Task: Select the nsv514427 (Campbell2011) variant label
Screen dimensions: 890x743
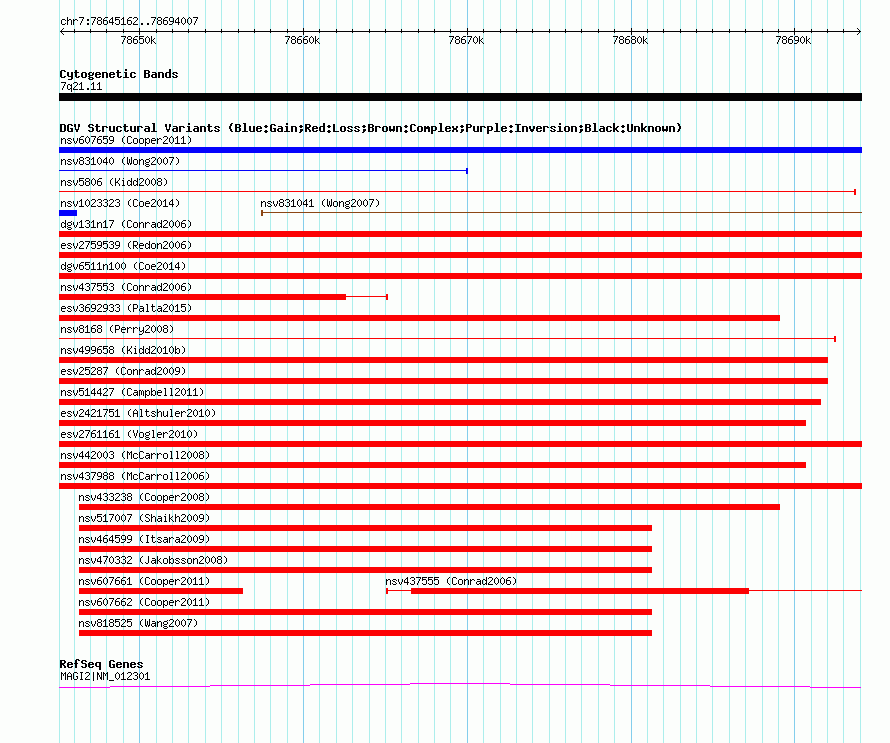Action: click(132, 392)
